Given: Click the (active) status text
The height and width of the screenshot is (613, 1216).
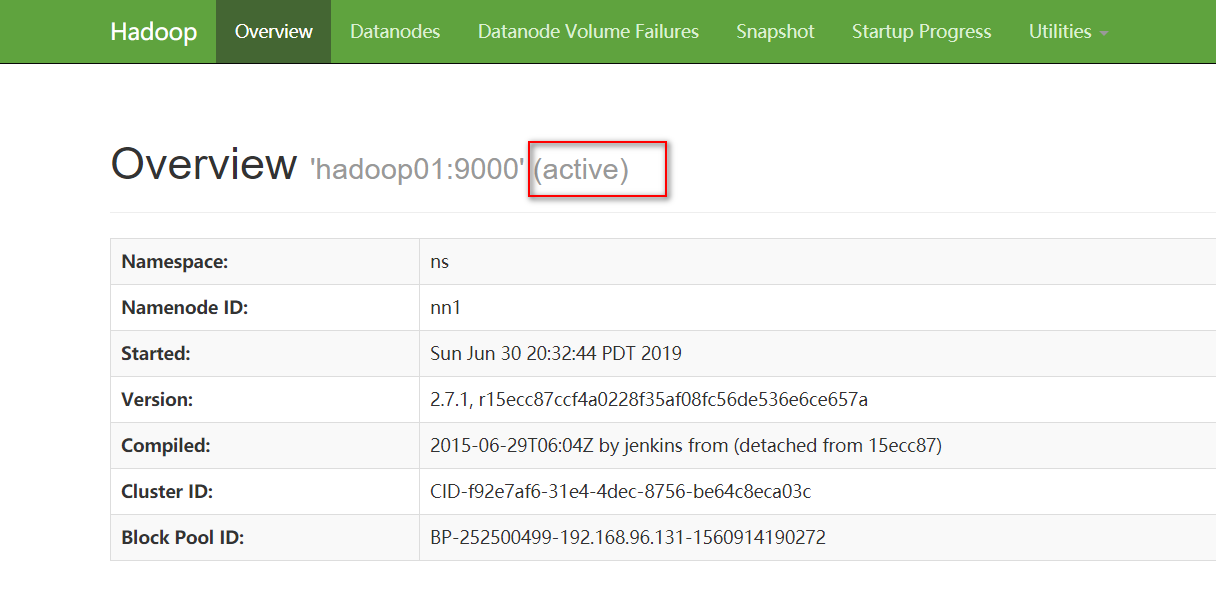Looking at the screenshot, I should point(581,169).
